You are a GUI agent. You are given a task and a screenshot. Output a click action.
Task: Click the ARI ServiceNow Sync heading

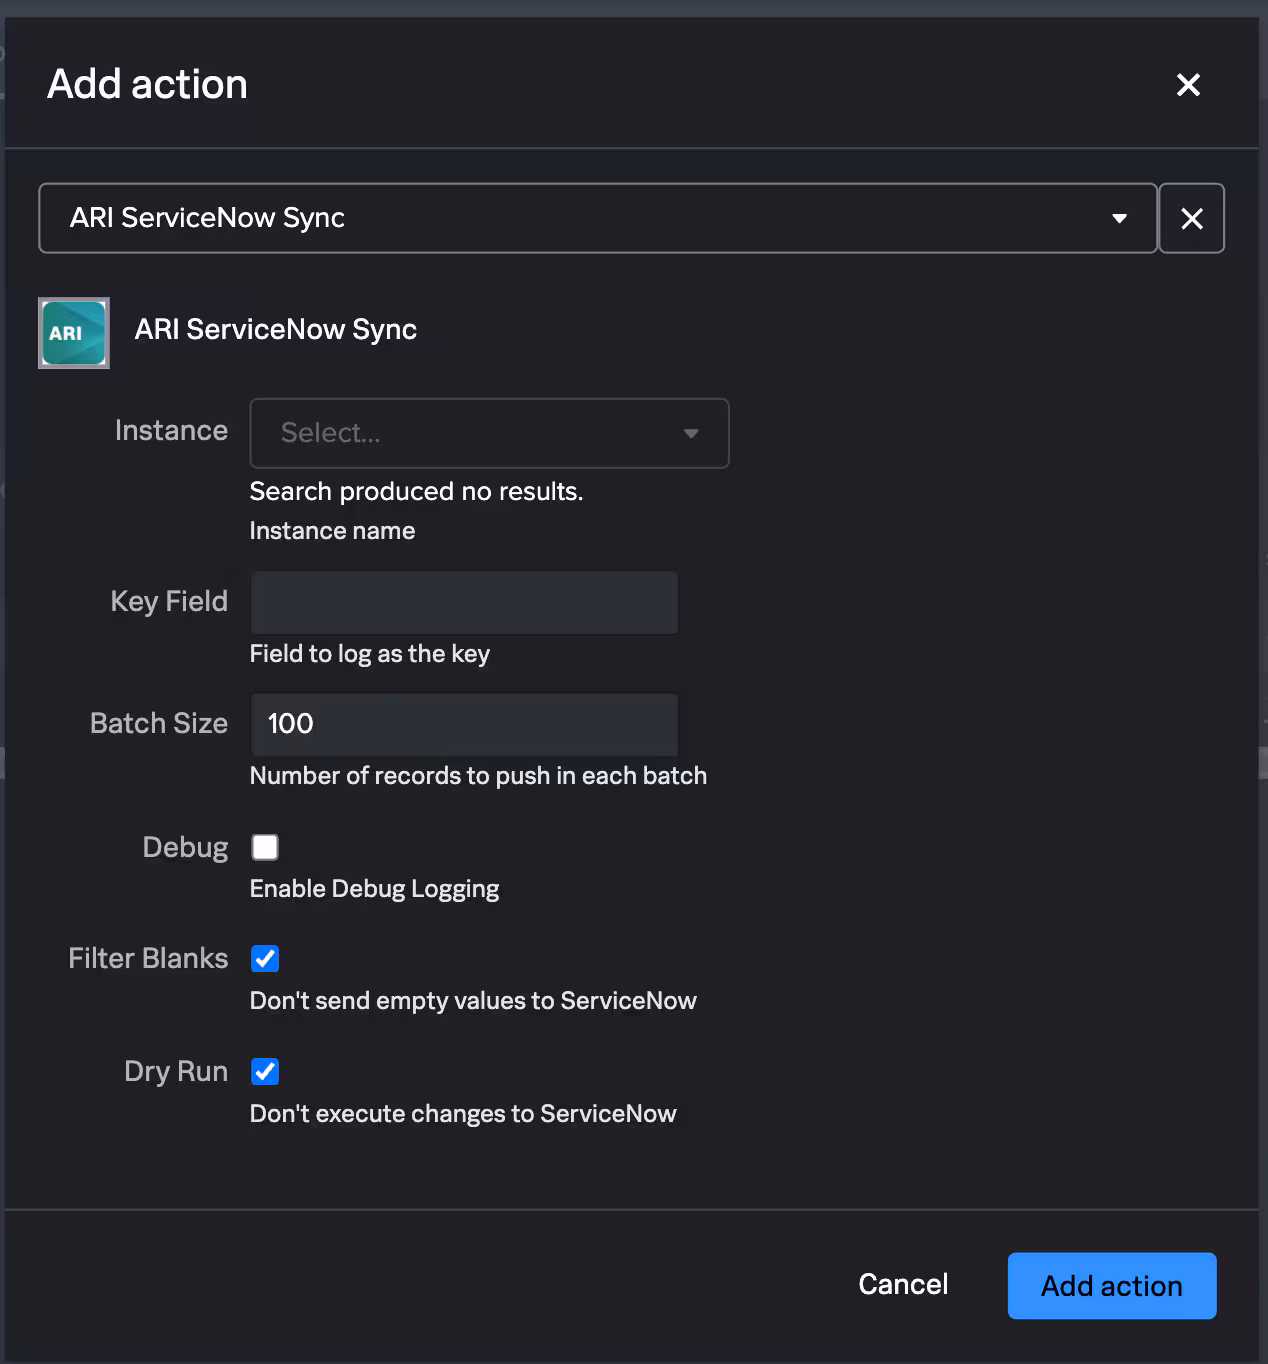point(276,329)
